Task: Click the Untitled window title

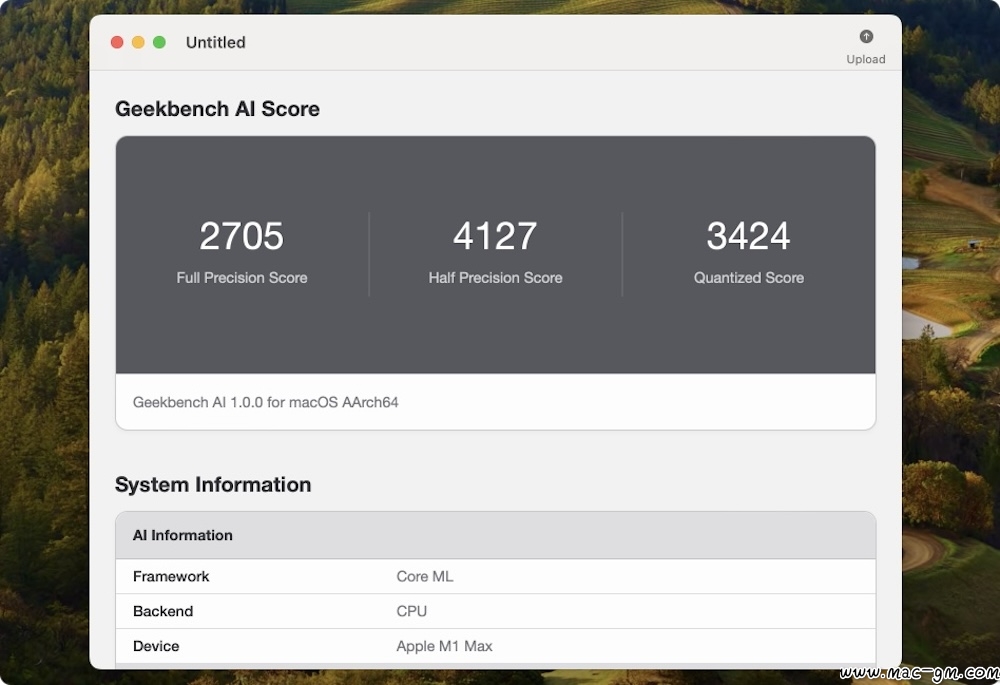Action: tap(216, 42)
